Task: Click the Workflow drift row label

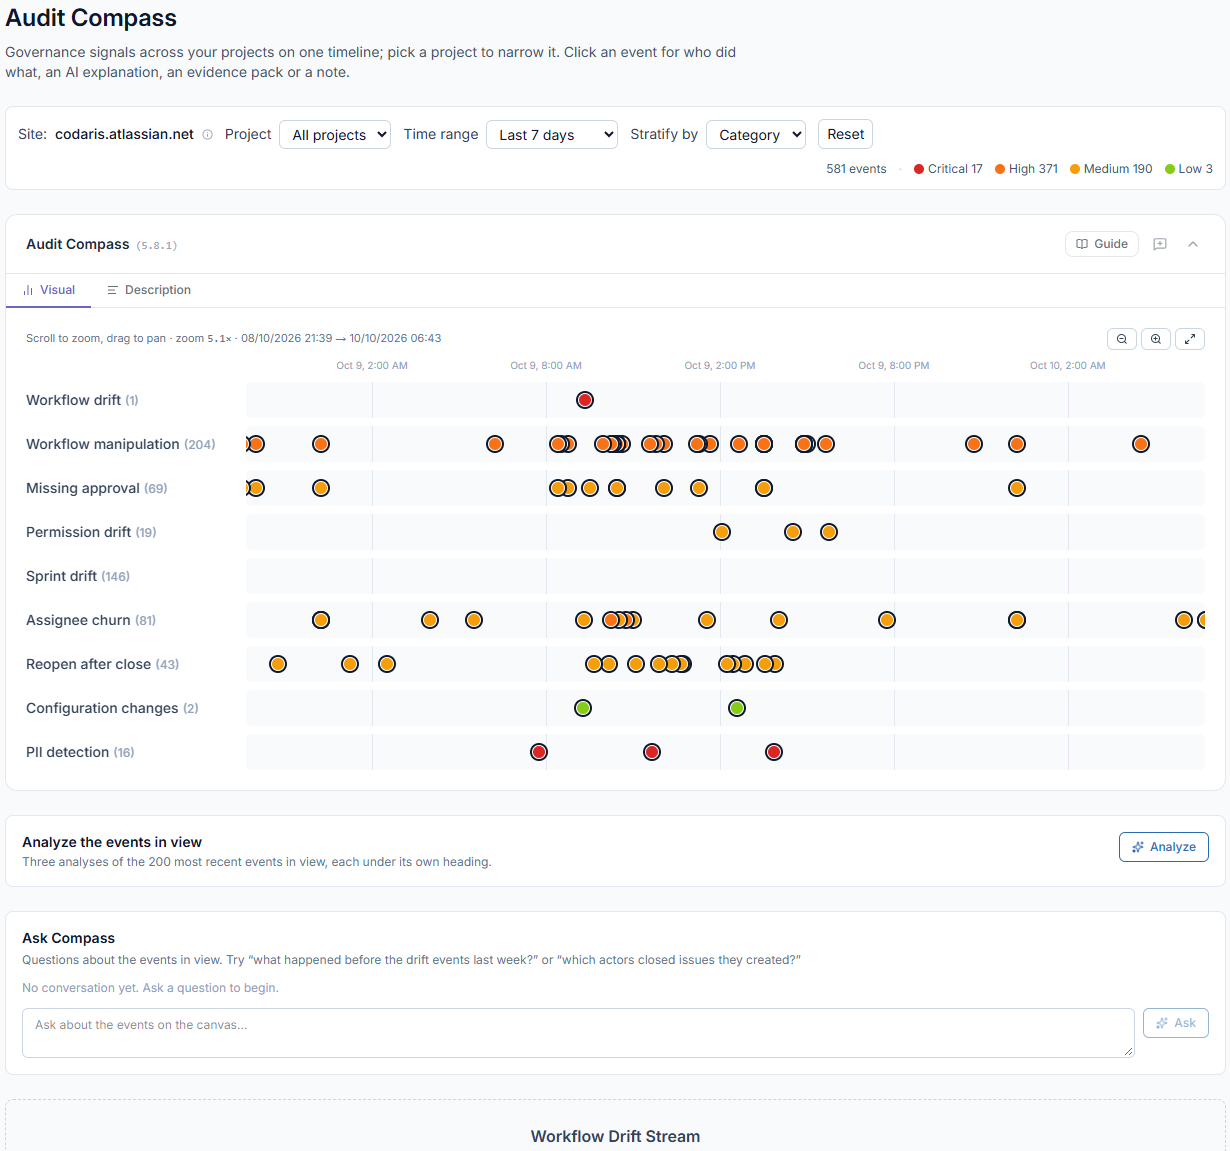Action: [82, 400]
